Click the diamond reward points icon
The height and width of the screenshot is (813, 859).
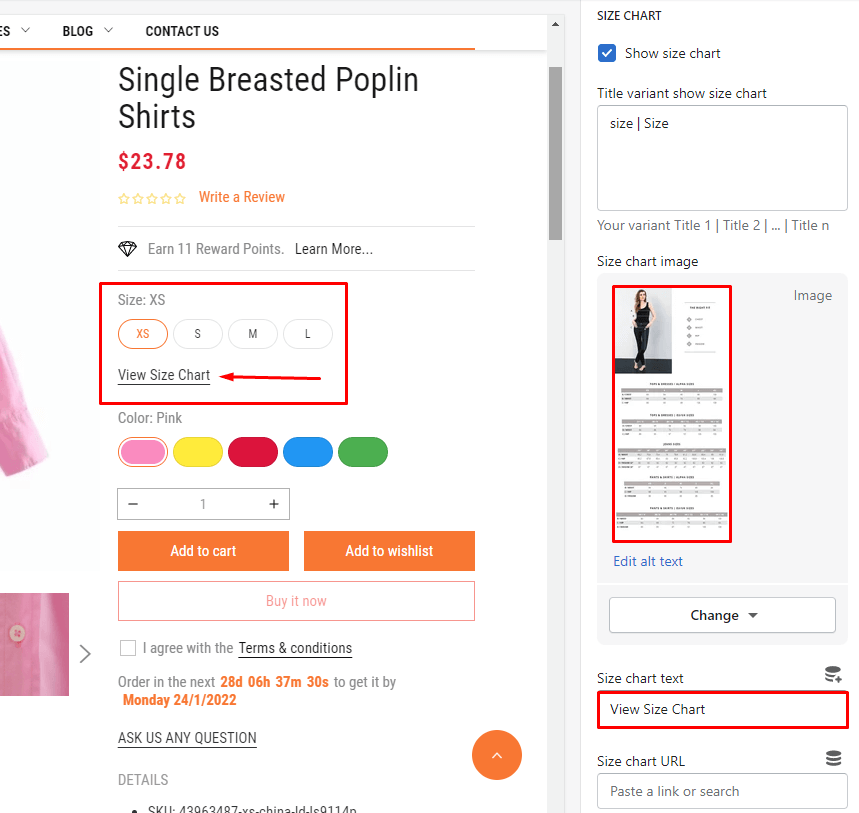(x=127, y=249)
